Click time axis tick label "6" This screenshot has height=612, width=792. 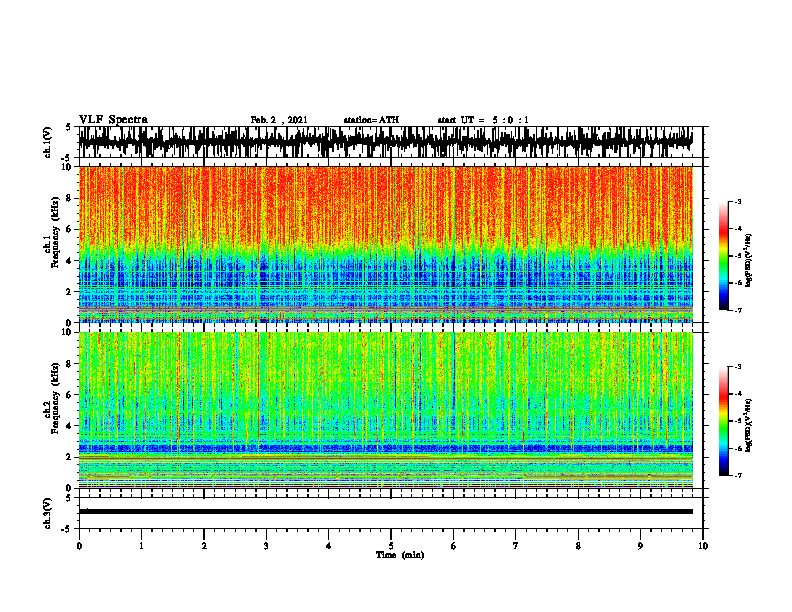tap(454, 546)
